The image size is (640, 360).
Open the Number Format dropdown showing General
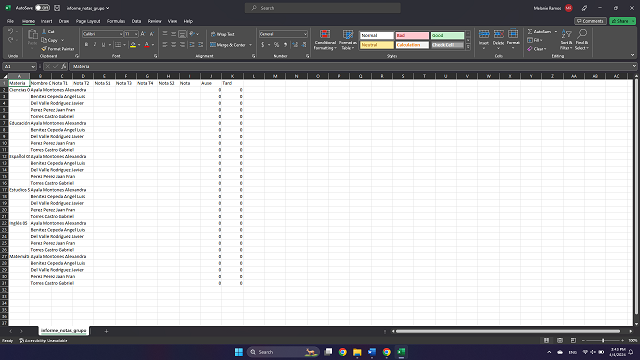click(283, 34)
